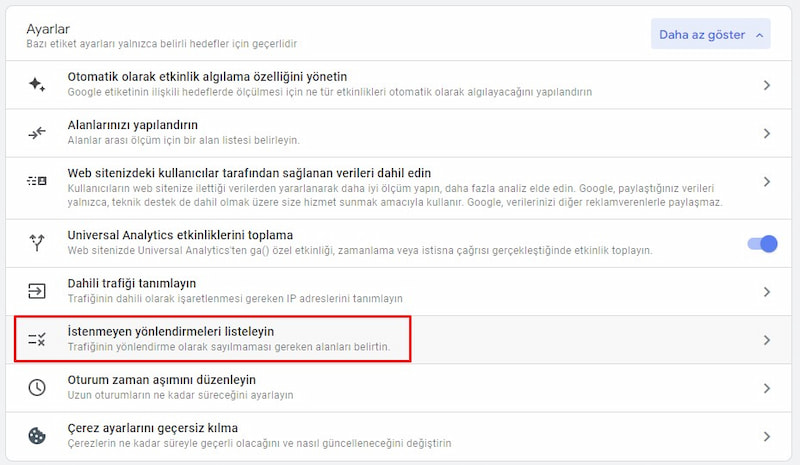Collapse settings with "Daha az göster"
800x465 pixels.
(x=711, y=35)
